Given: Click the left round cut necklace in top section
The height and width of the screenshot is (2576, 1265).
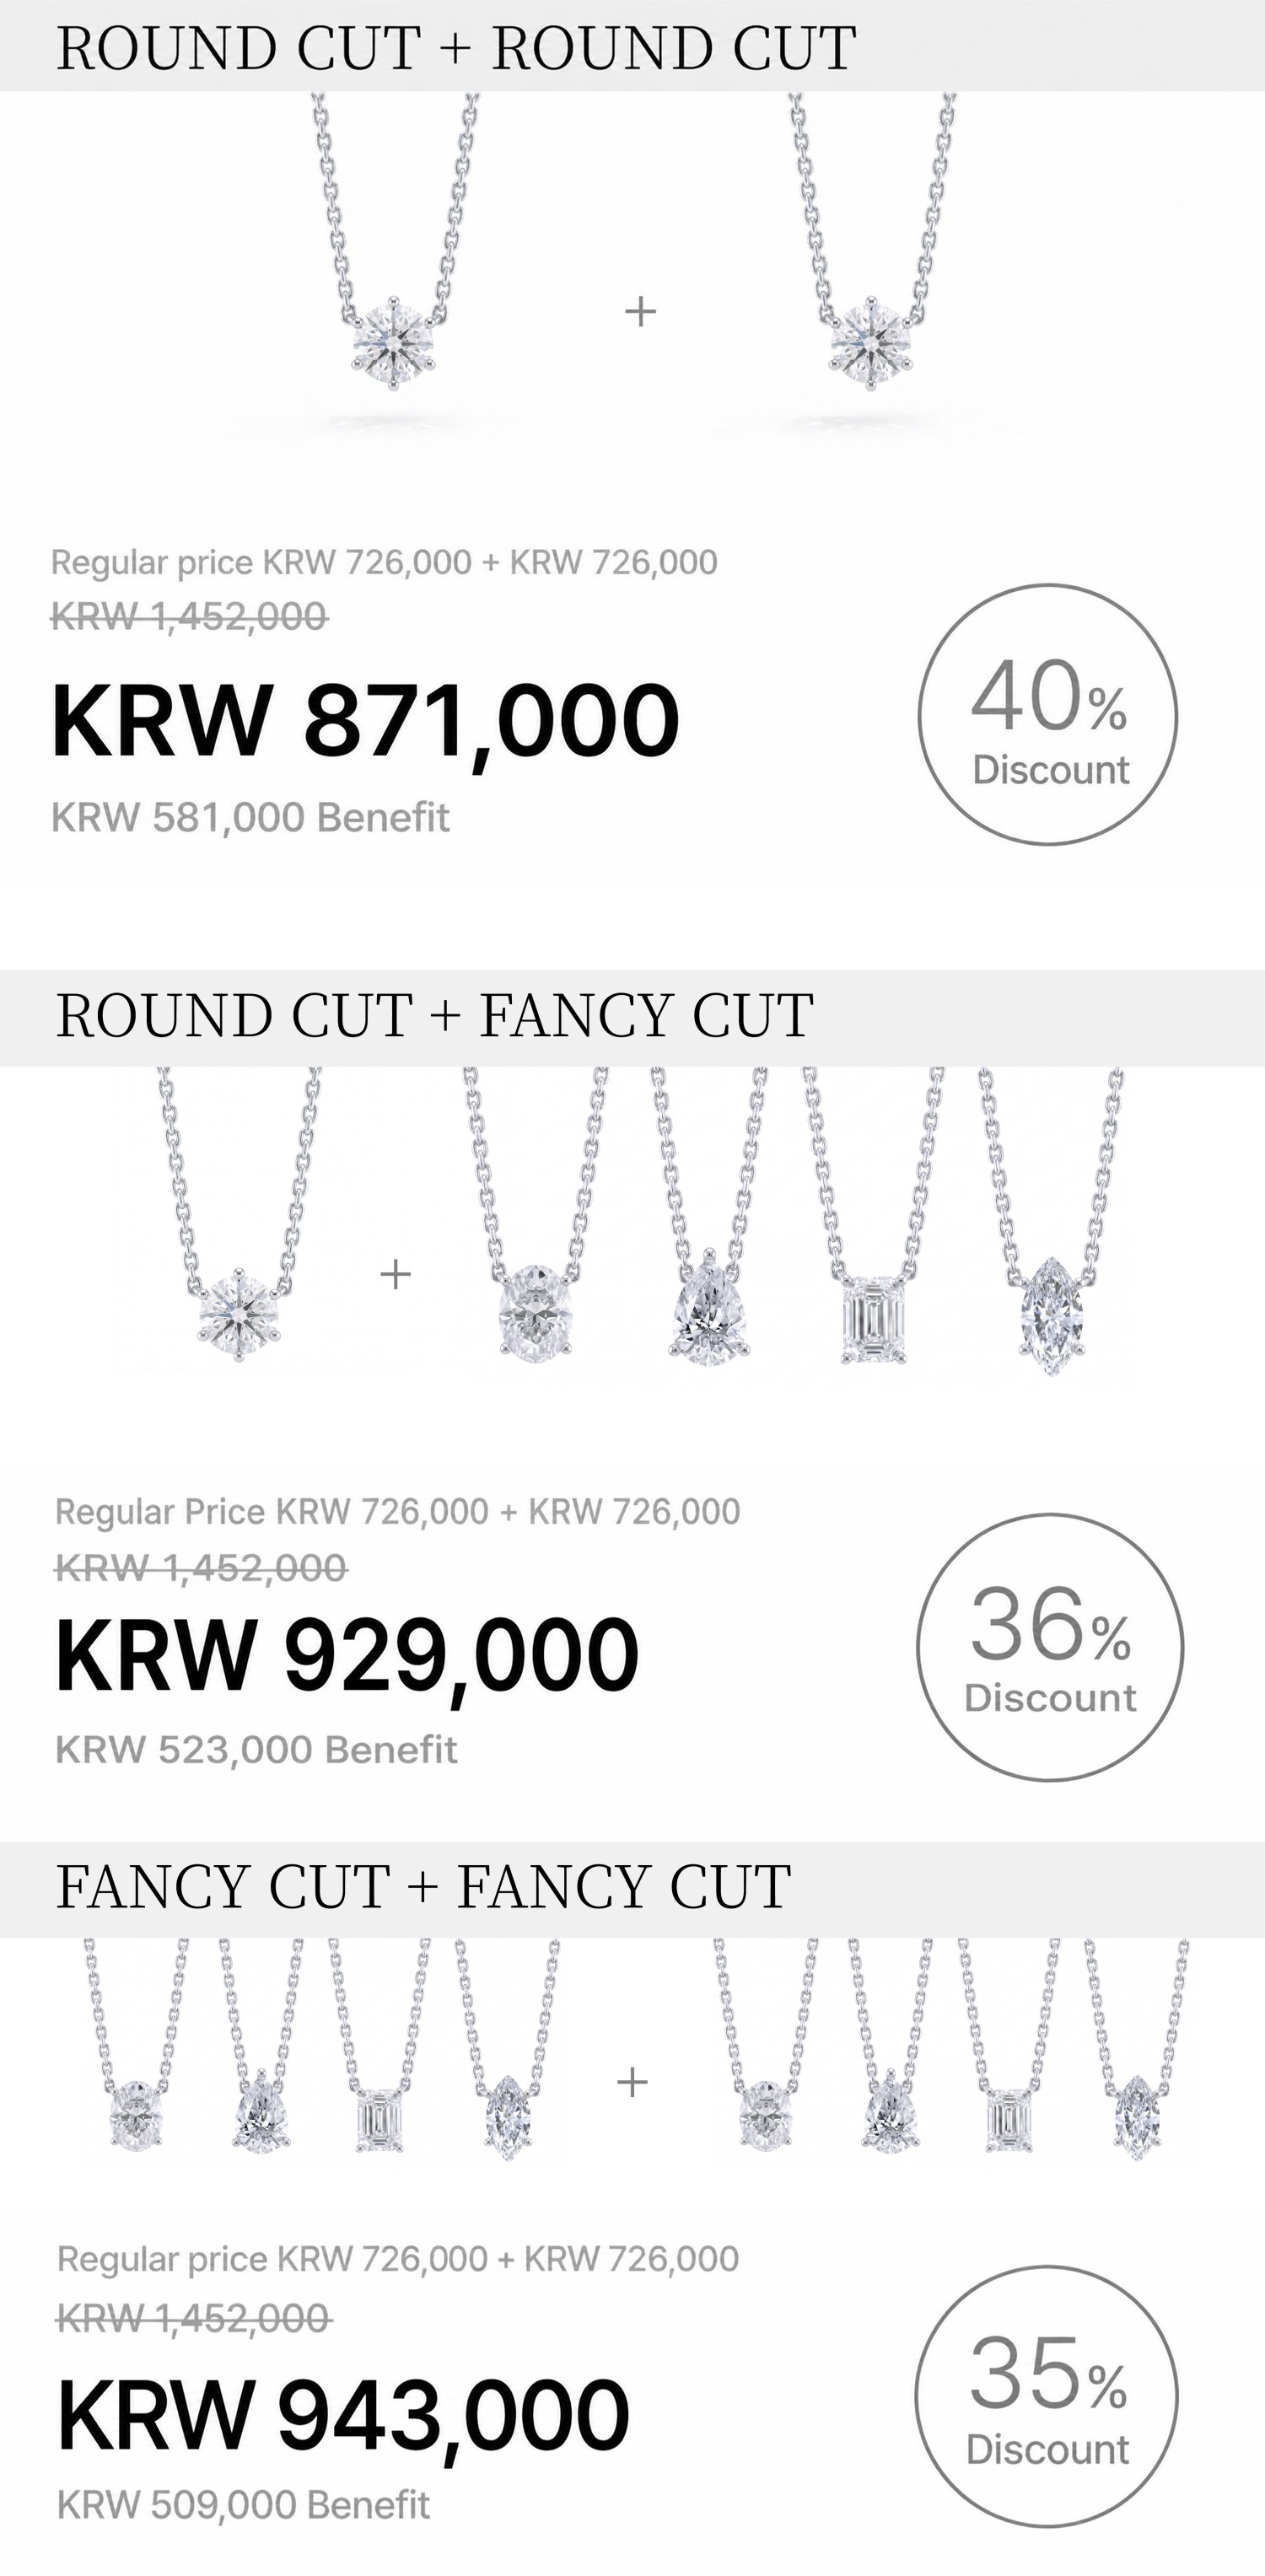Looking at the screenshot, I should click(395, 242).
